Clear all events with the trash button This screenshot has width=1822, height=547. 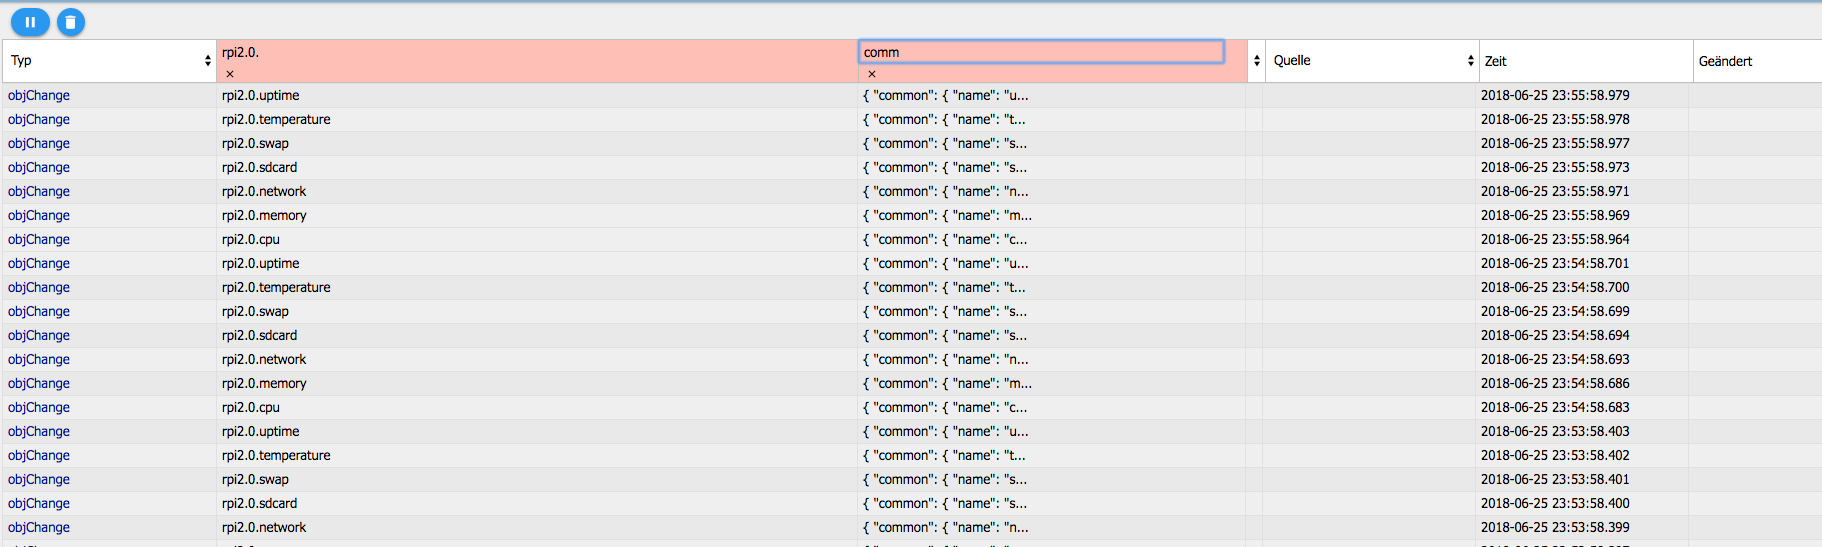71,22
